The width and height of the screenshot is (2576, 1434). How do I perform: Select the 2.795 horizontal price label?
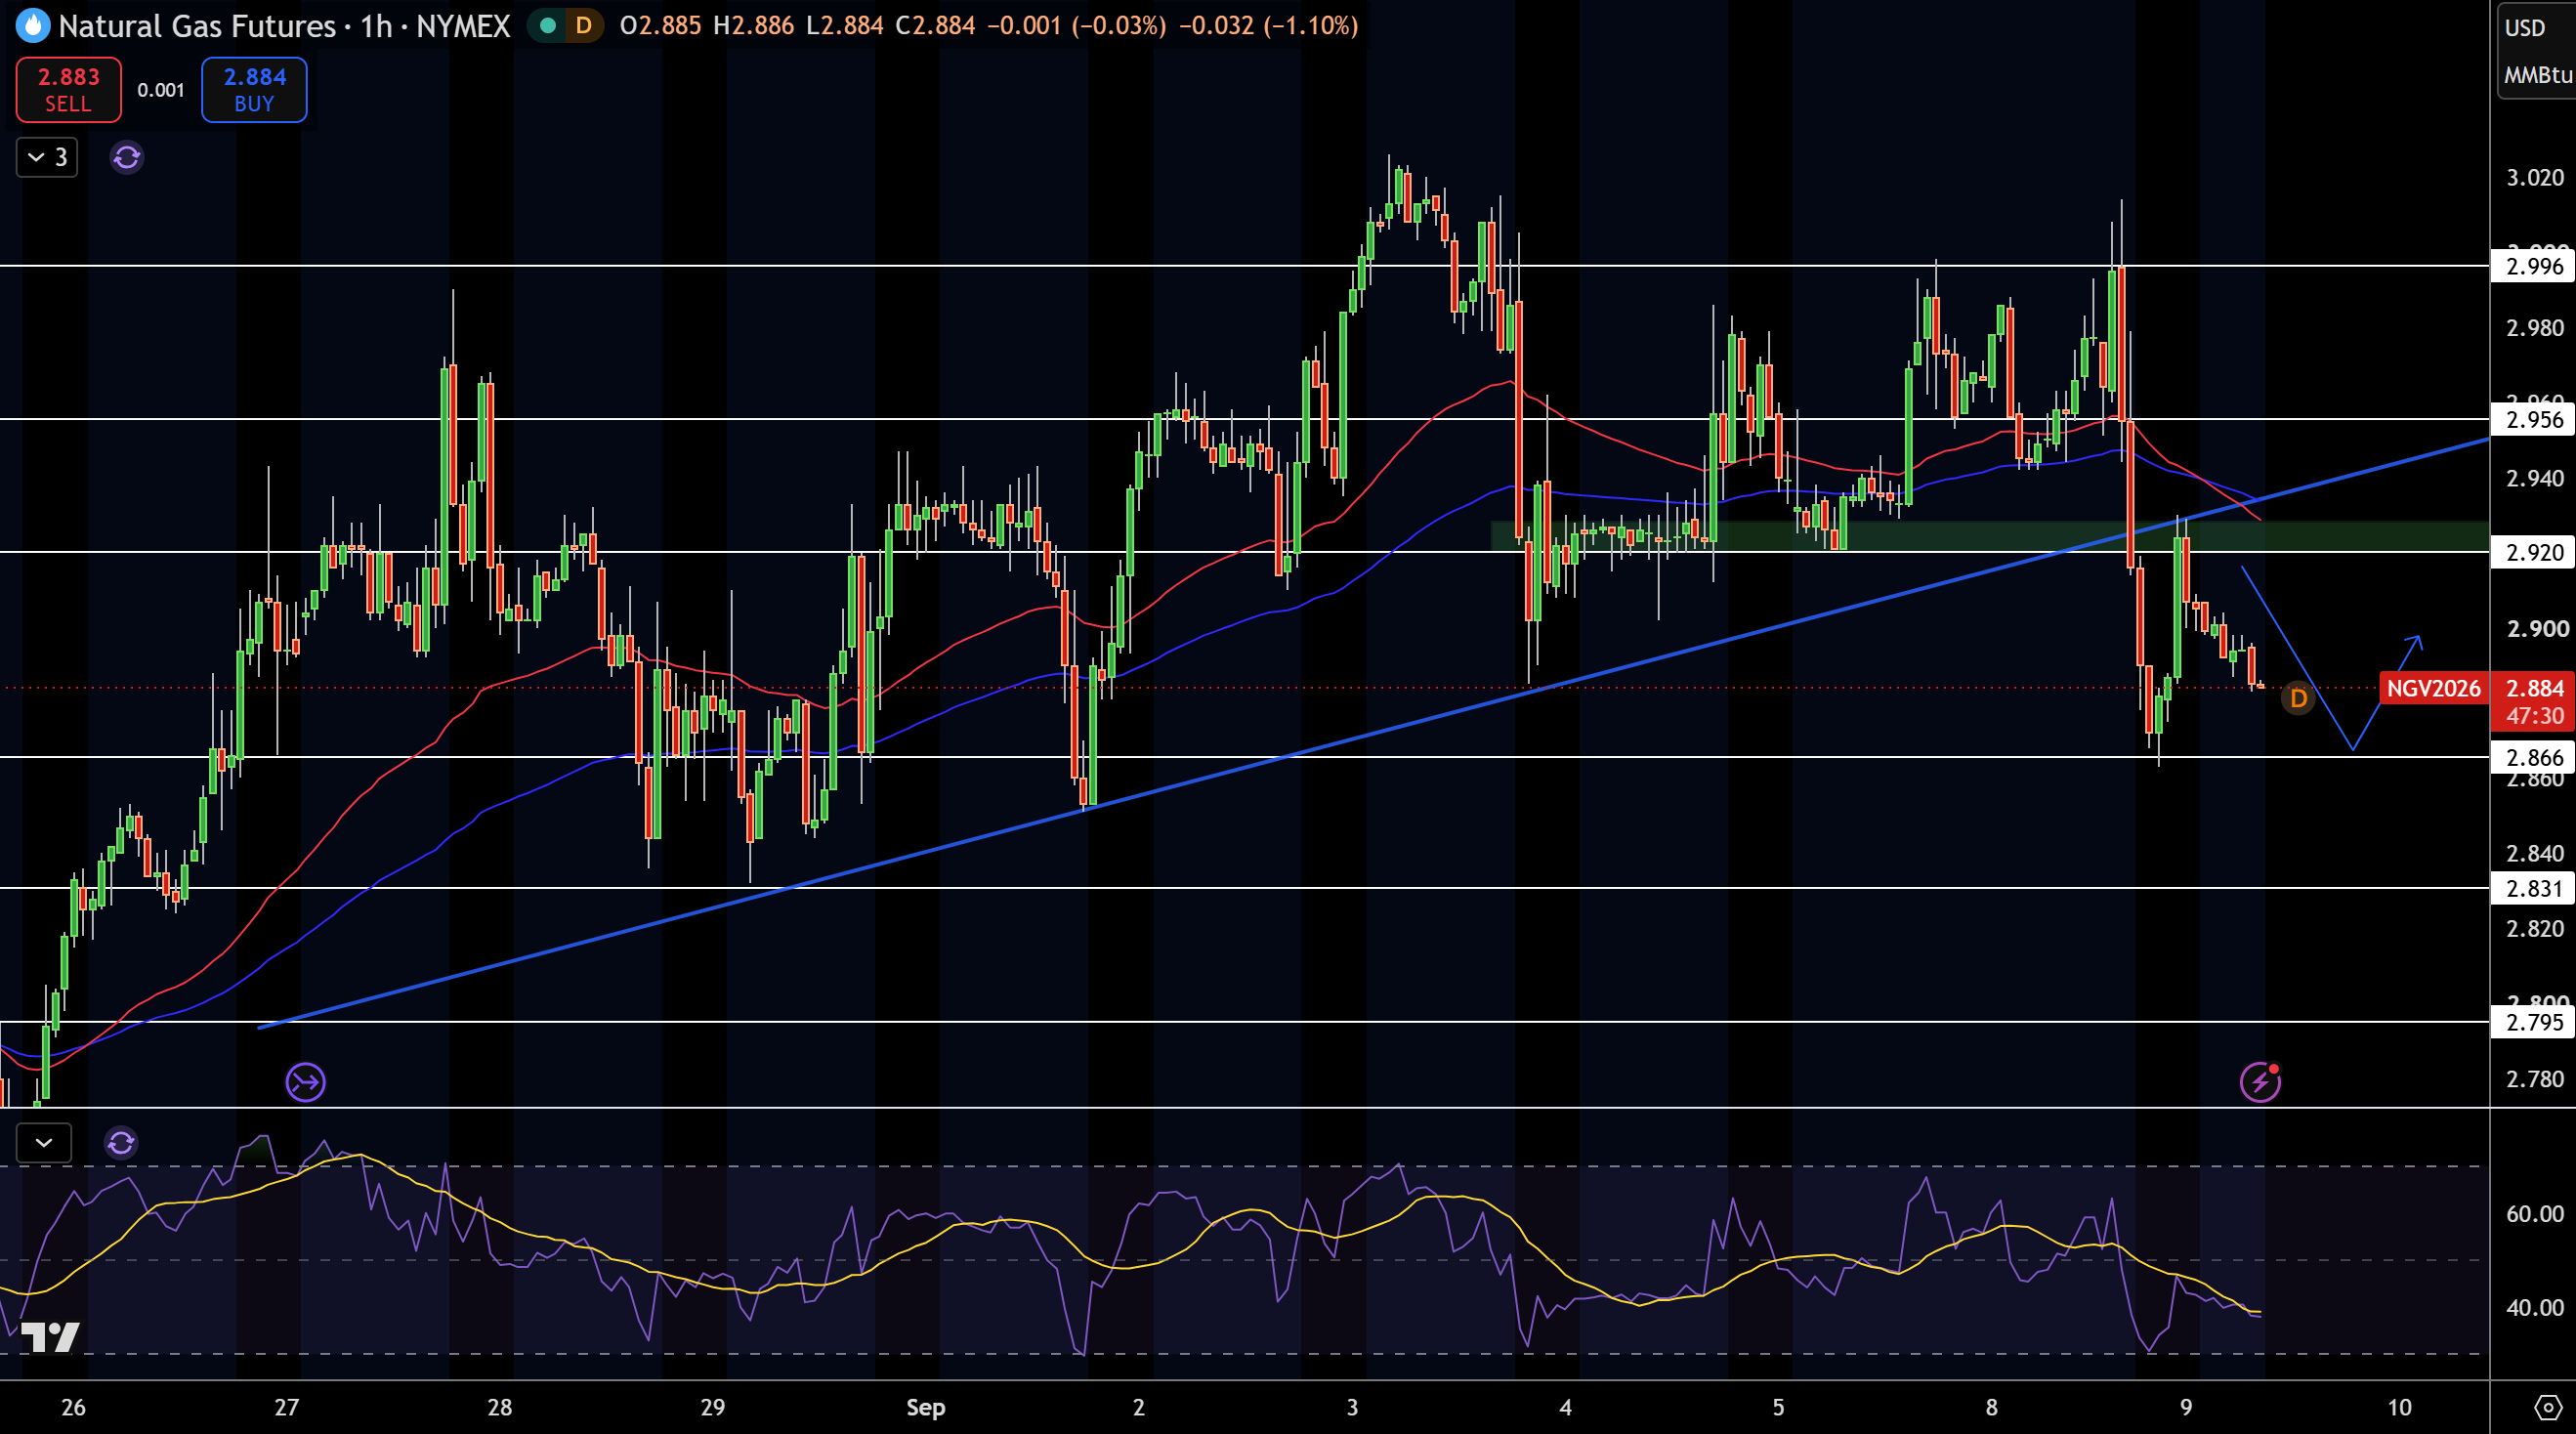tap(2532, 1022)
